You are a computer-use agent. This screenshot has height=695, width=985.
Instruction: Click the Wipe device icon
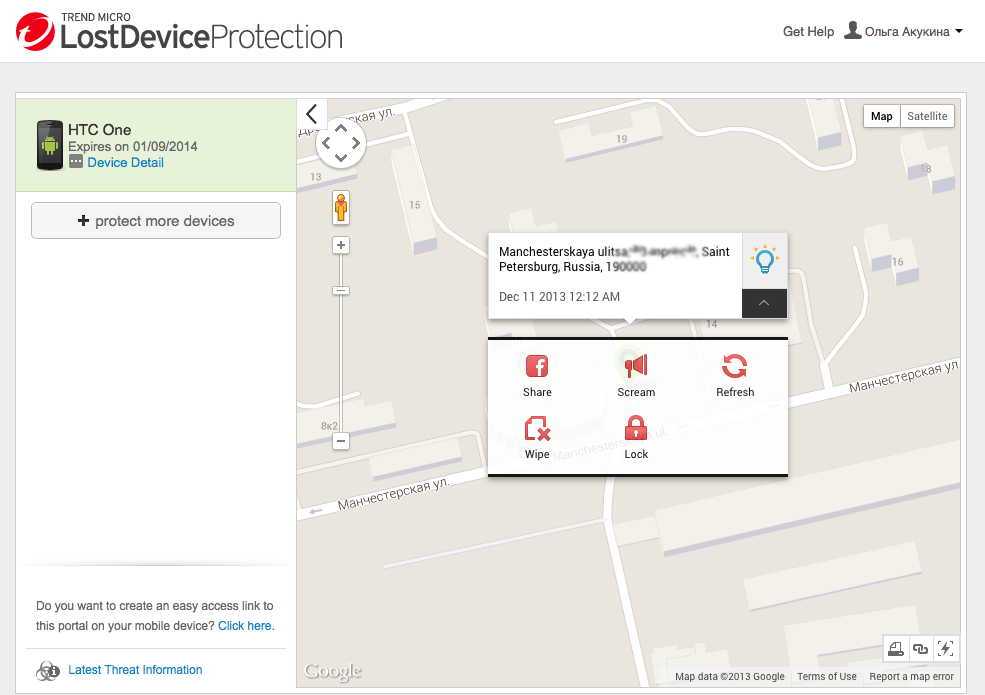537,430
